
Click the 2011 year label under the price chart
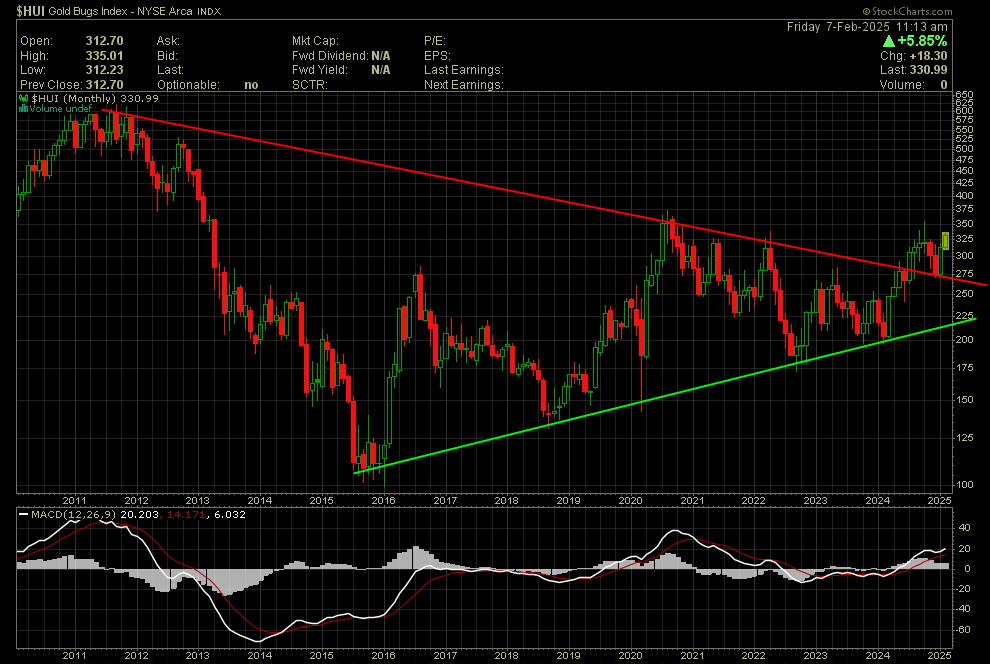click(x=75, y=501)
